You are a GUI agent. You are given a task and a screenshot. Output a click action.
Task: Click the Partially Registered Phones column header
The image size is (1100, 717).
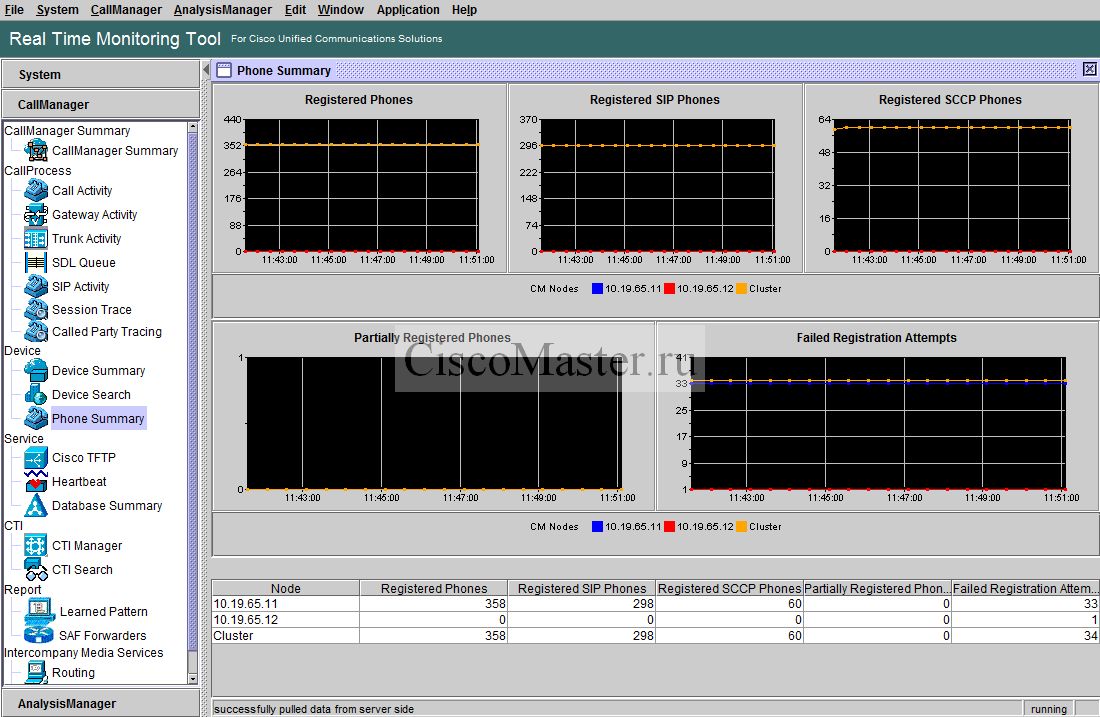point(878,588)
